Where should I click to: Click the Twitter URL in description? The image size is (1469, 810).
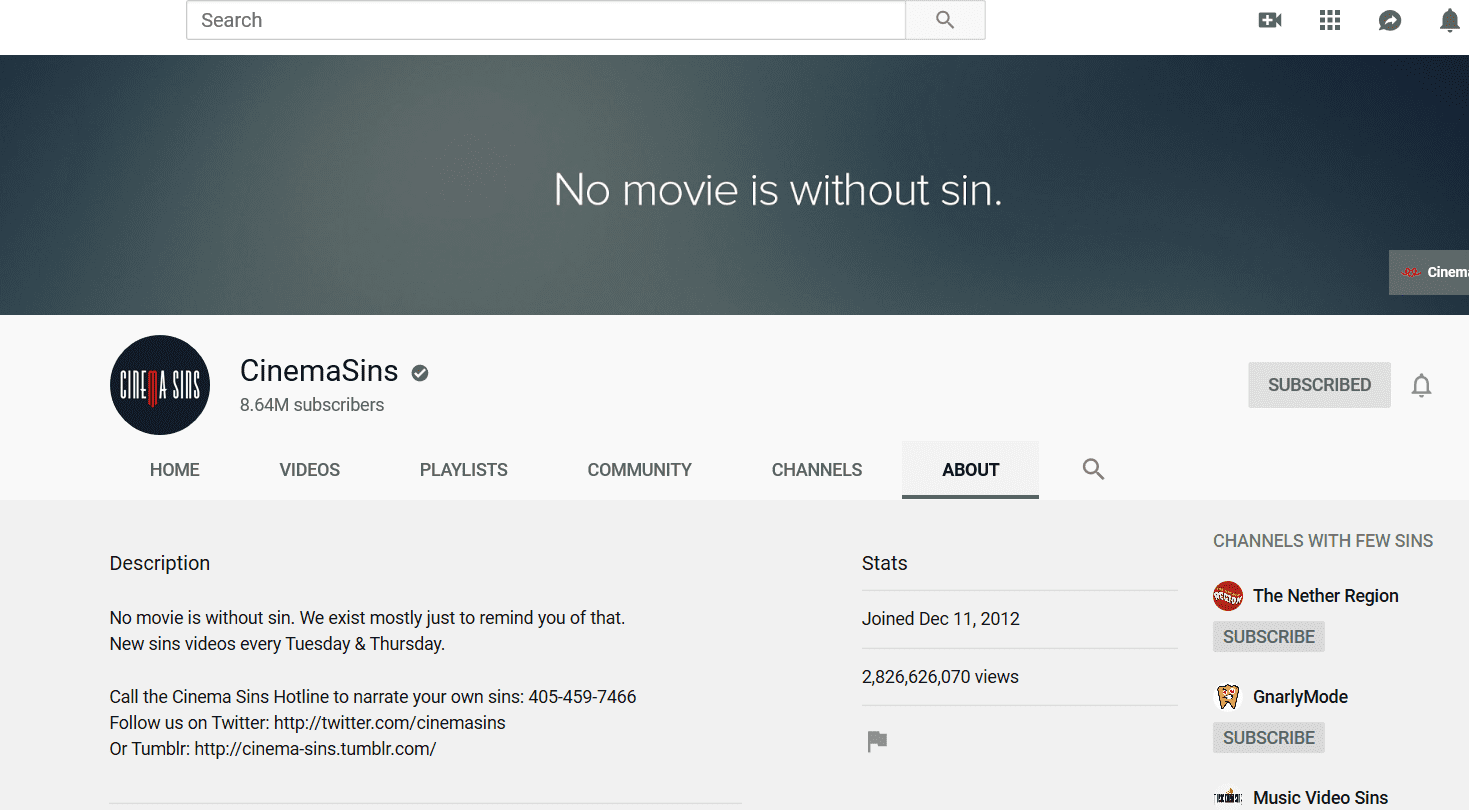coord(390,722)
